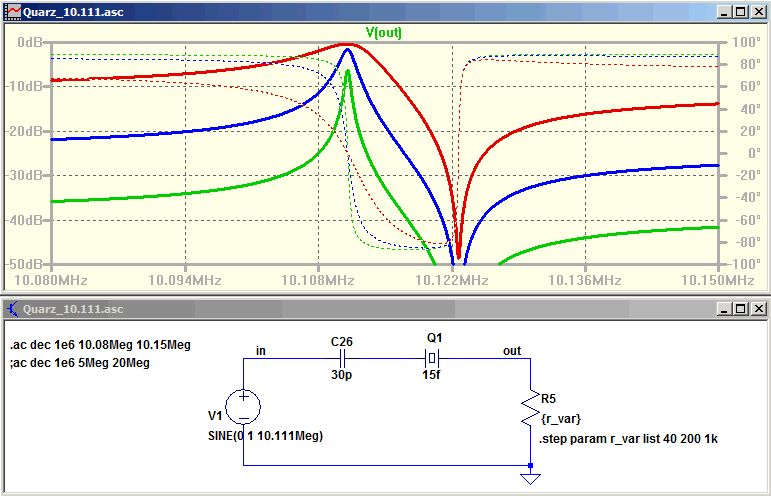Click the .ac dec 1e6 10.08Meg 10.15Meg directive
This screenshot has height=496, width=771.
tap(100, 345)
